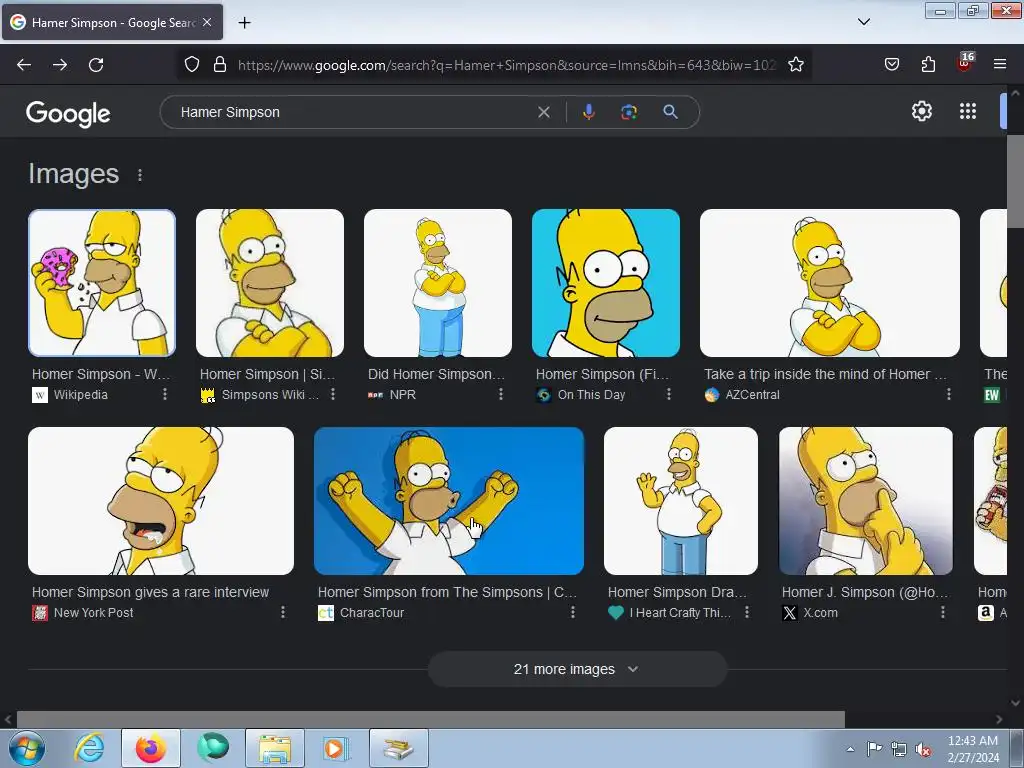
Task: Open the CharacTour Homer arms-raised thumbnail
Action: pos(449,501)
